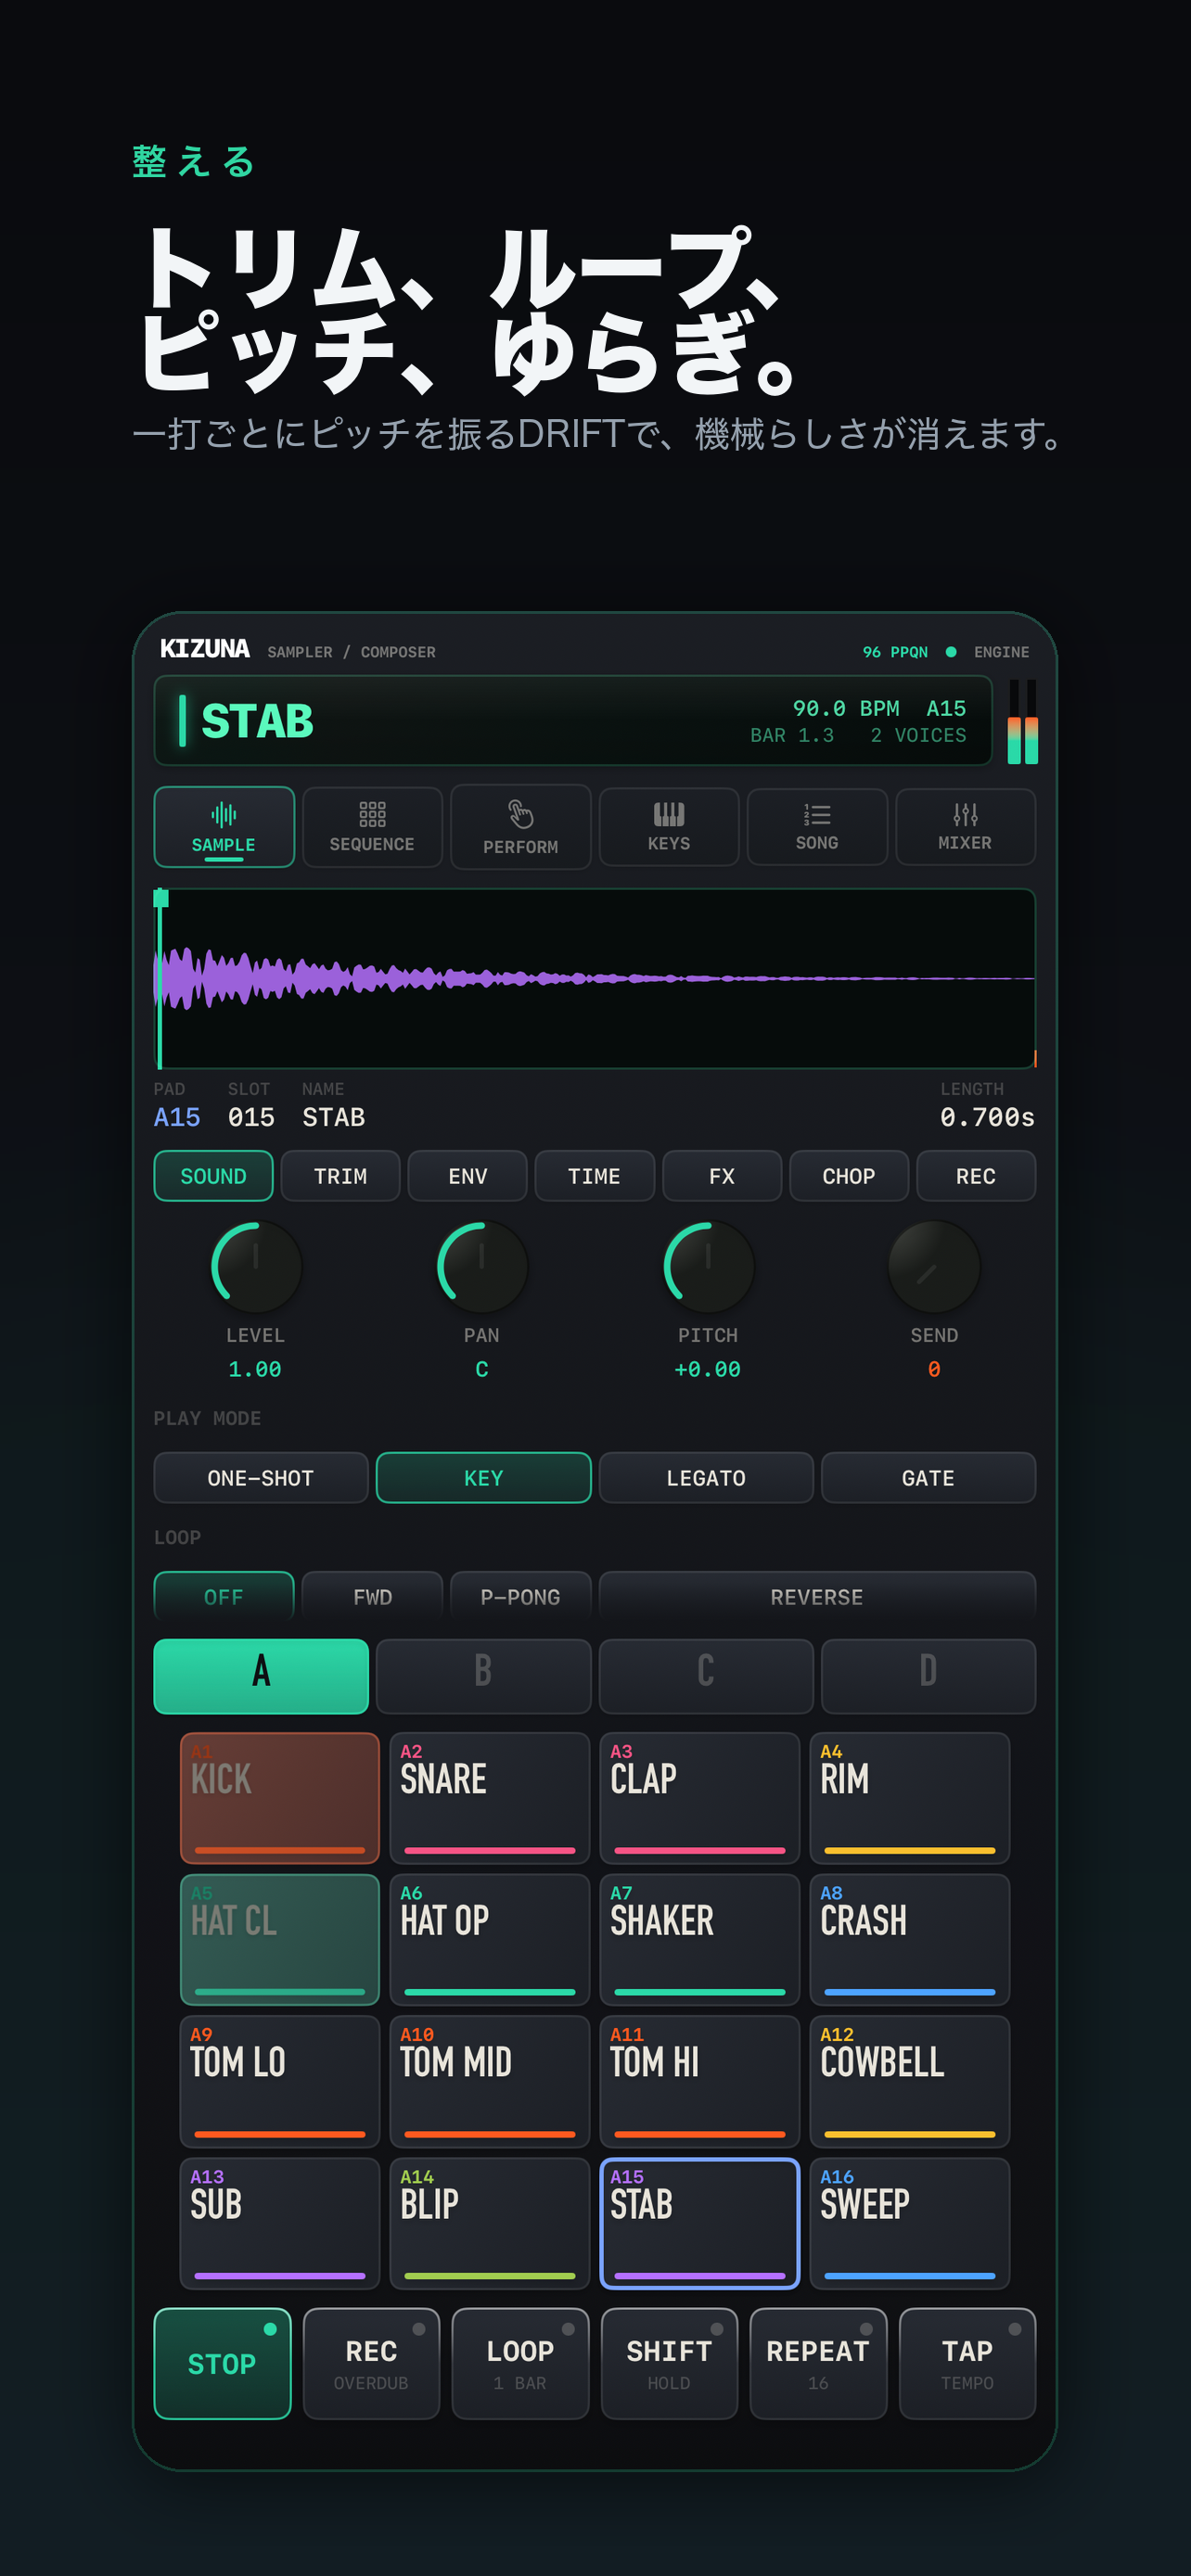Click the 90.0 BPM readout
This screenshot has height=2576, width=1191.
click(845, 708)
